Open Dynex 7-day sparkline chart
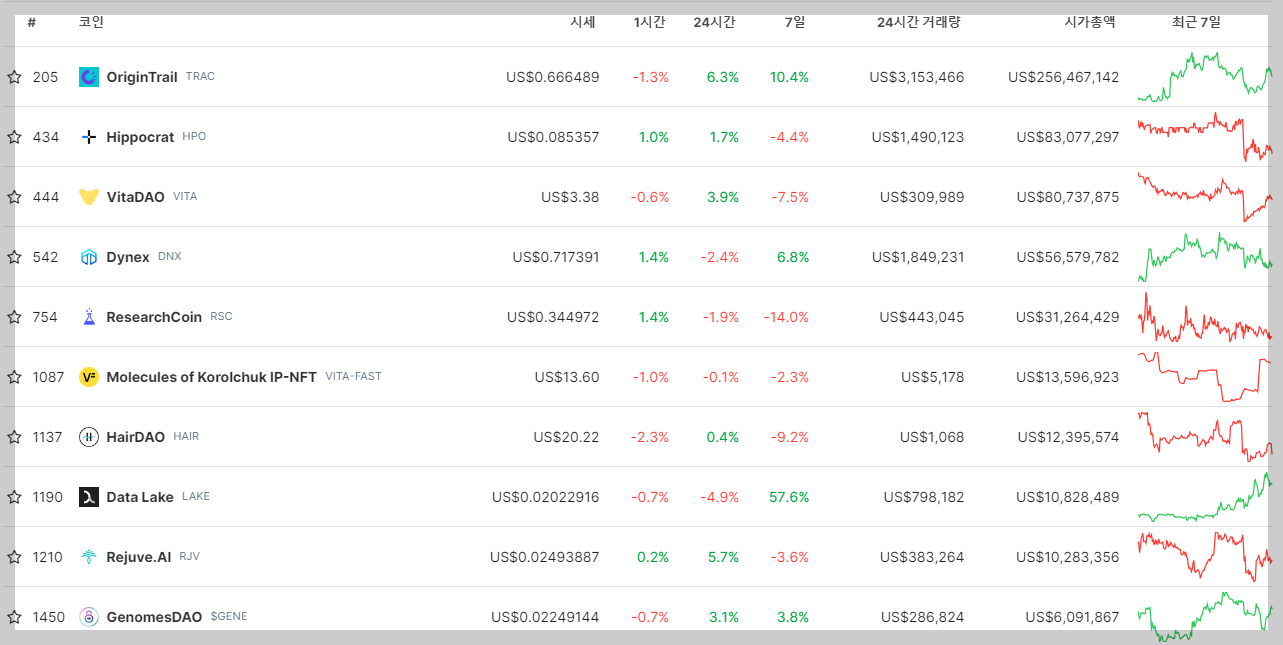Image resolution: width=1283 pixels, height=645 pixels. (x=1205, y=257)
